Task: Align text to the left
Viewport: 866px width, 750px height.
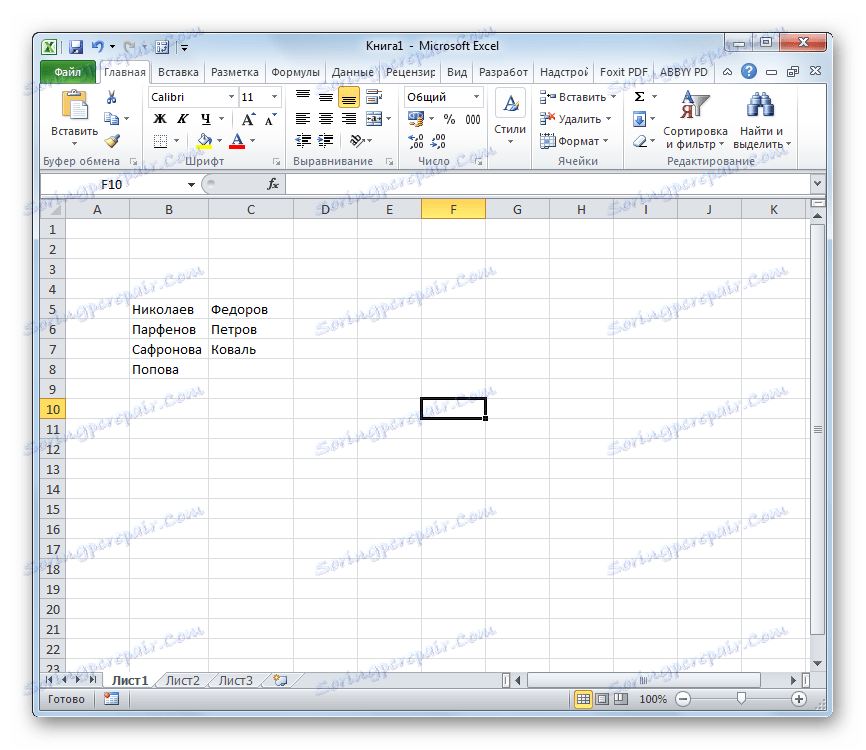Action: click(x=303, y=119)
